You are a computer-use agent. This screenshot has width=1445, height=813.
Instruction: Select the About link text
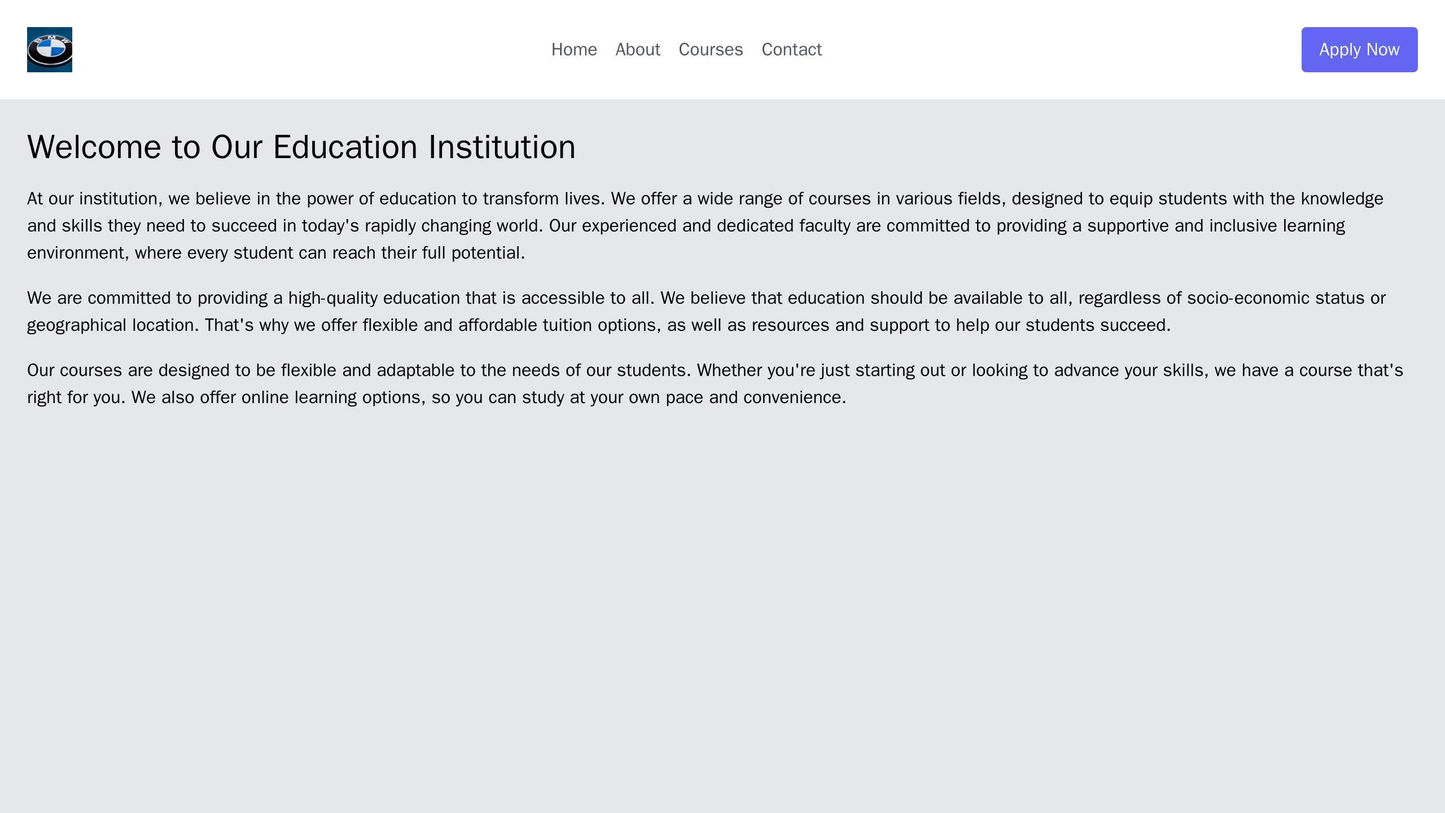tap(637, 49)
